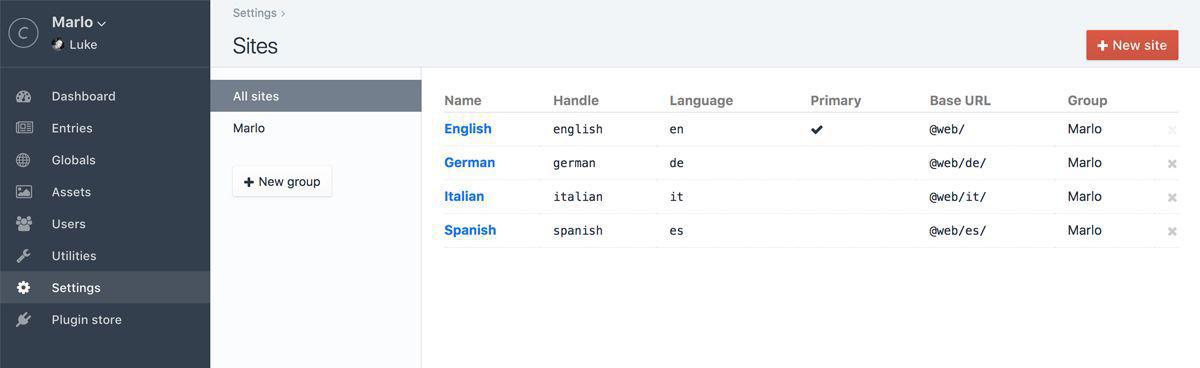The image size is (1200, 368).
Task: Click the Language column header
Action: (x=701, y=100)
